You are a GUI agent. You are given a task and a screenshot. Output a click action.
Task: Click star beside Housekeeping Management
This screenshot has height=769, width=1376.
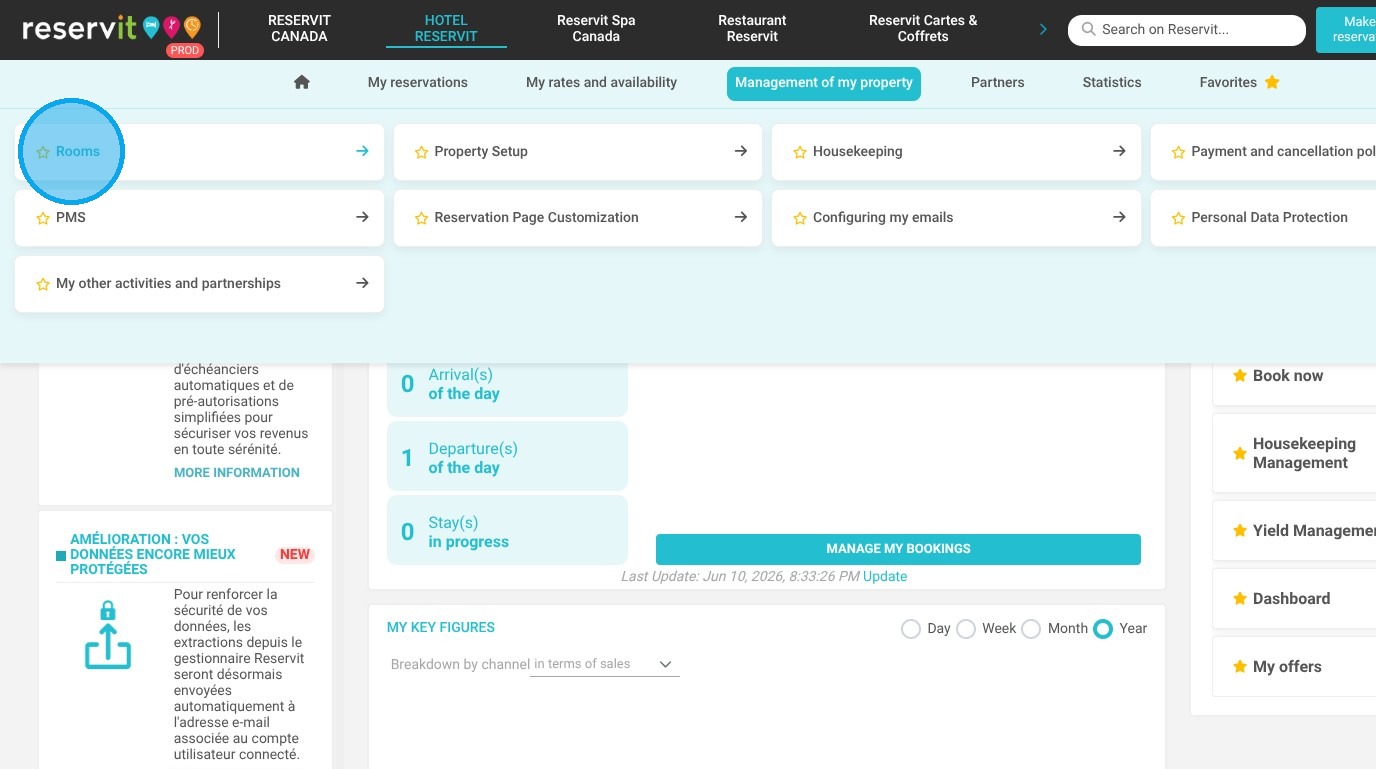(1240, 453)
